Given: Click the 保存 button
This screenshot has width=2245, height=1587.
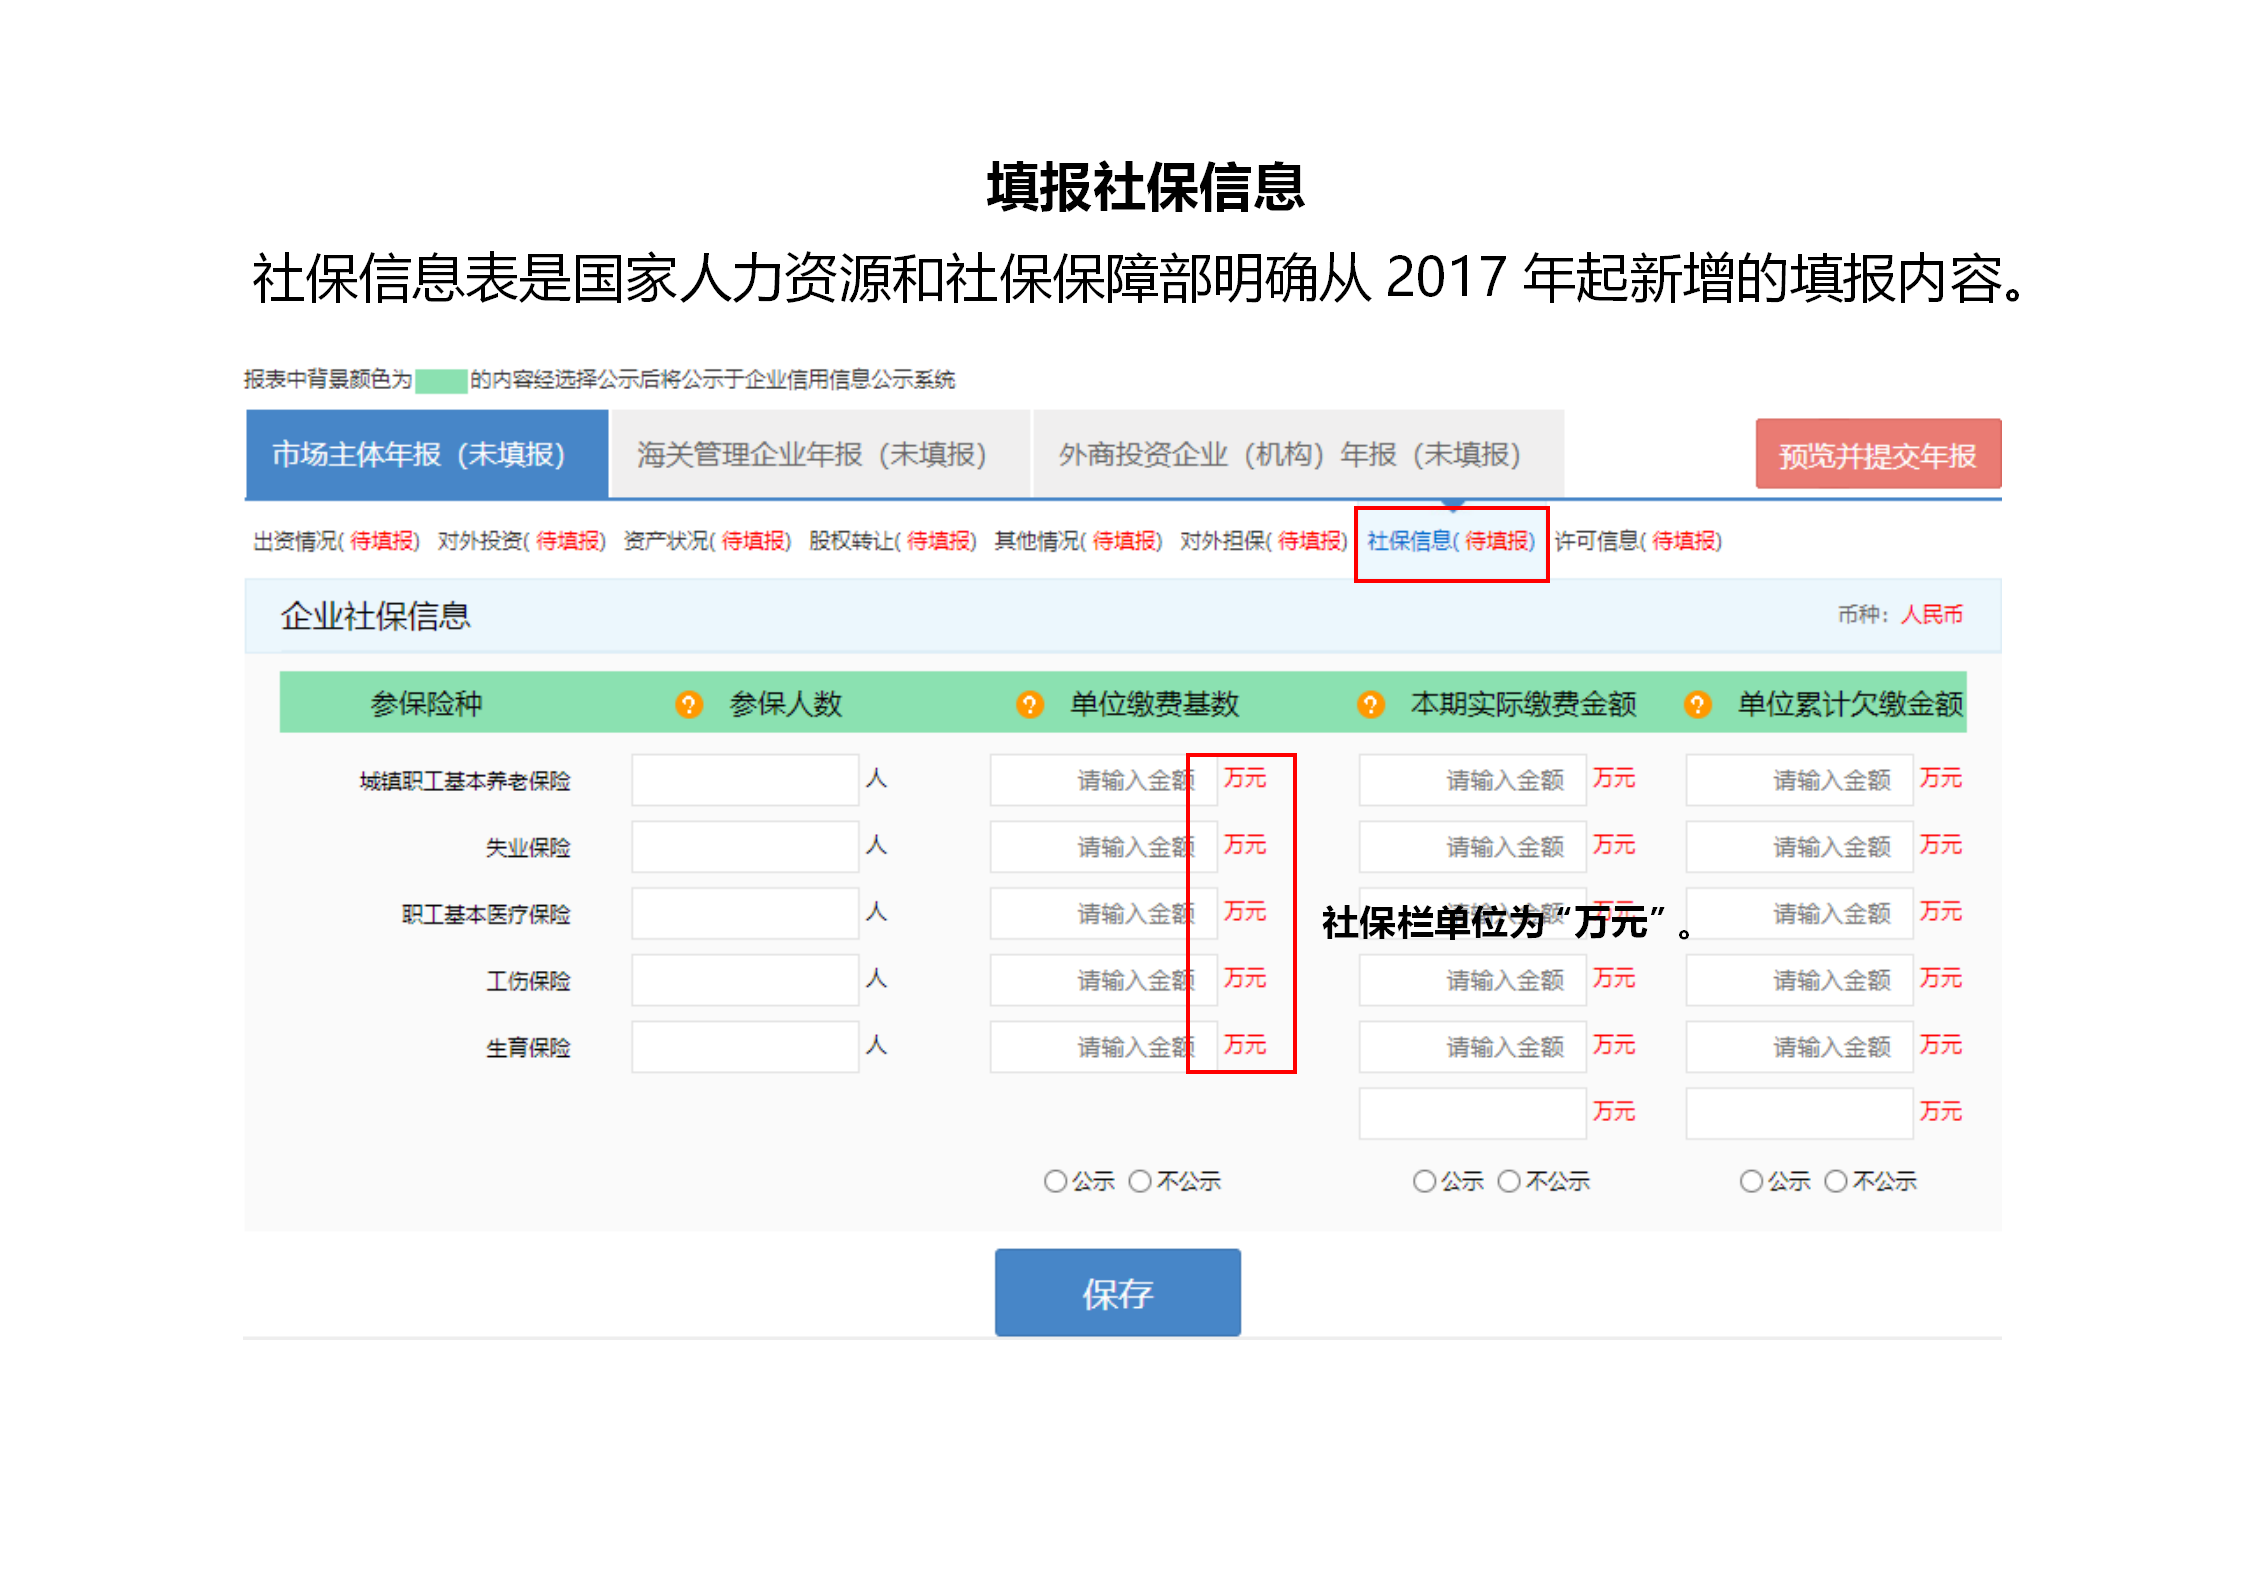Looking at the screenshot, I should point(1117,1293).
